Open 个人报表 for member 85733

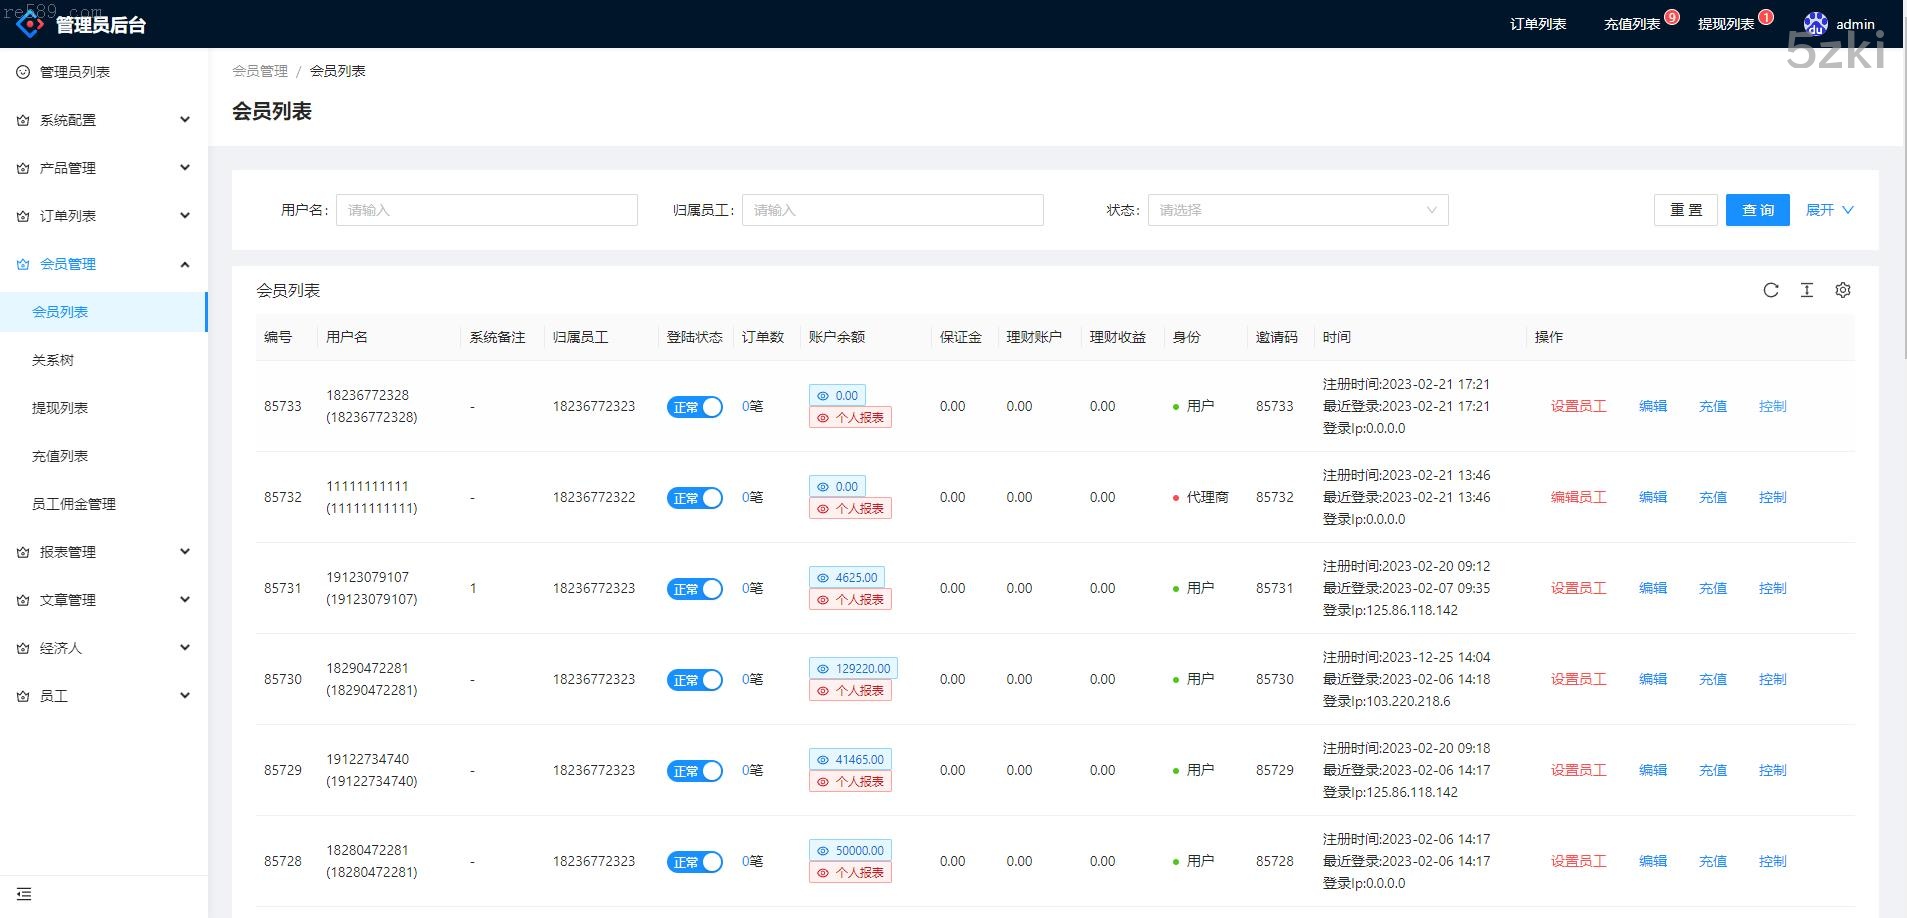(850, 418)
